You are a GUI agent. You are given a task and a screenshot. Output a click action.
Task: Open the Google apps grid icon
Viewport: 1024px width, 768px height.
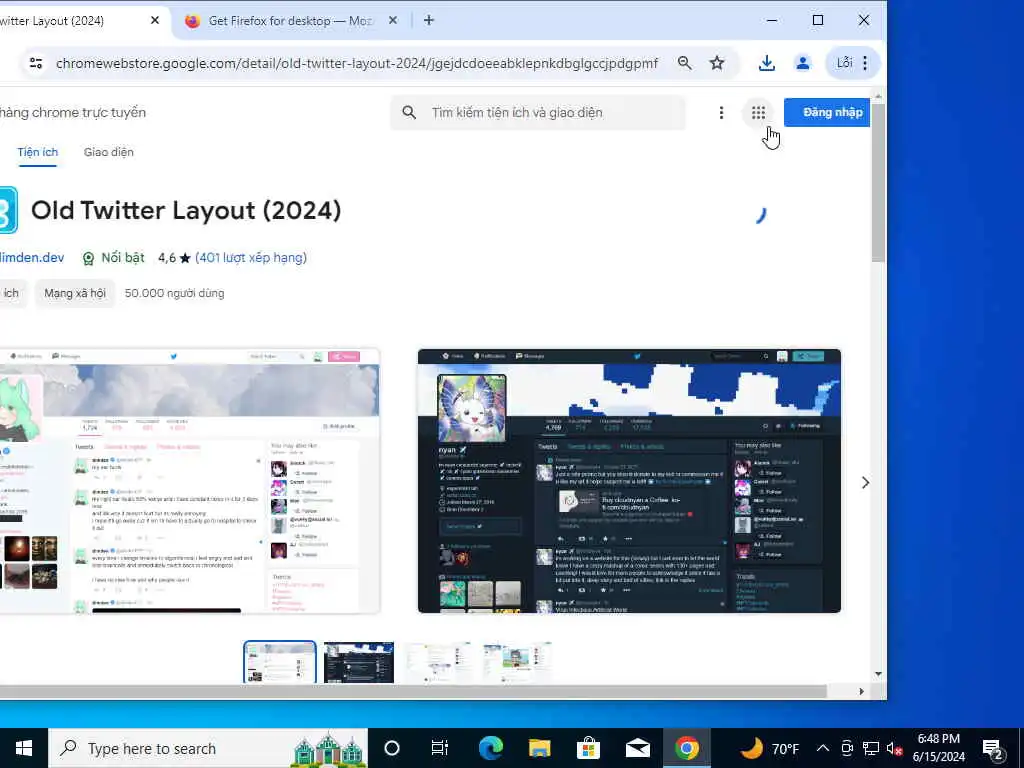tap(758, 113)
